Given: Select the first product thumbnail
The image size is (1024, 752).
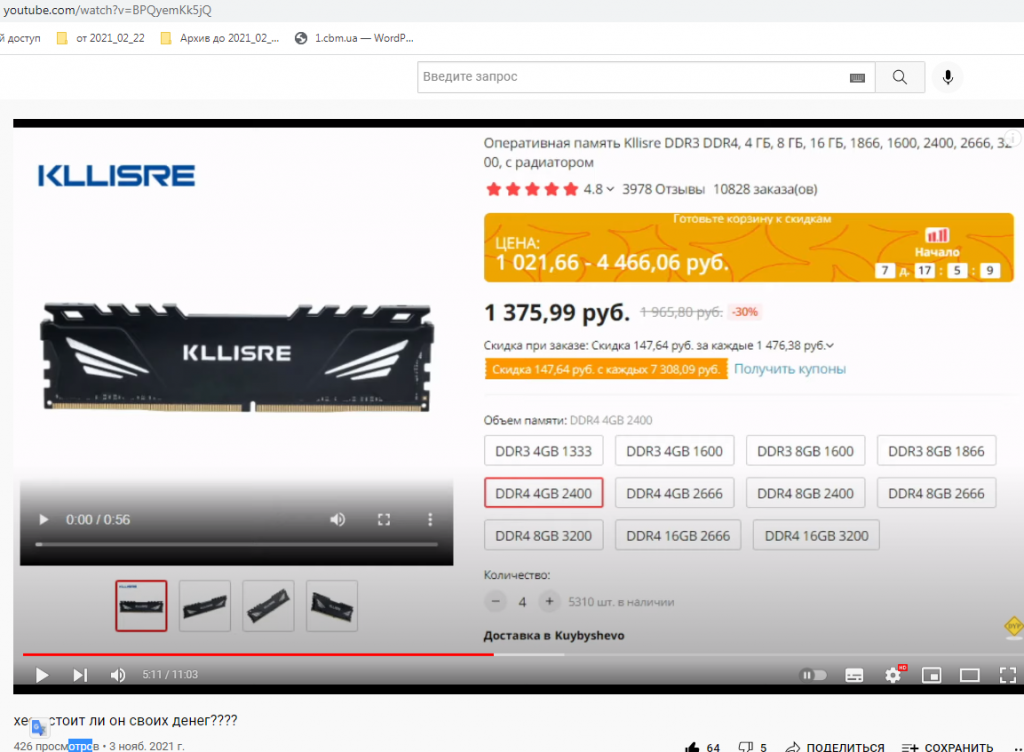Looking at the screenshot, I should [141, 606].
